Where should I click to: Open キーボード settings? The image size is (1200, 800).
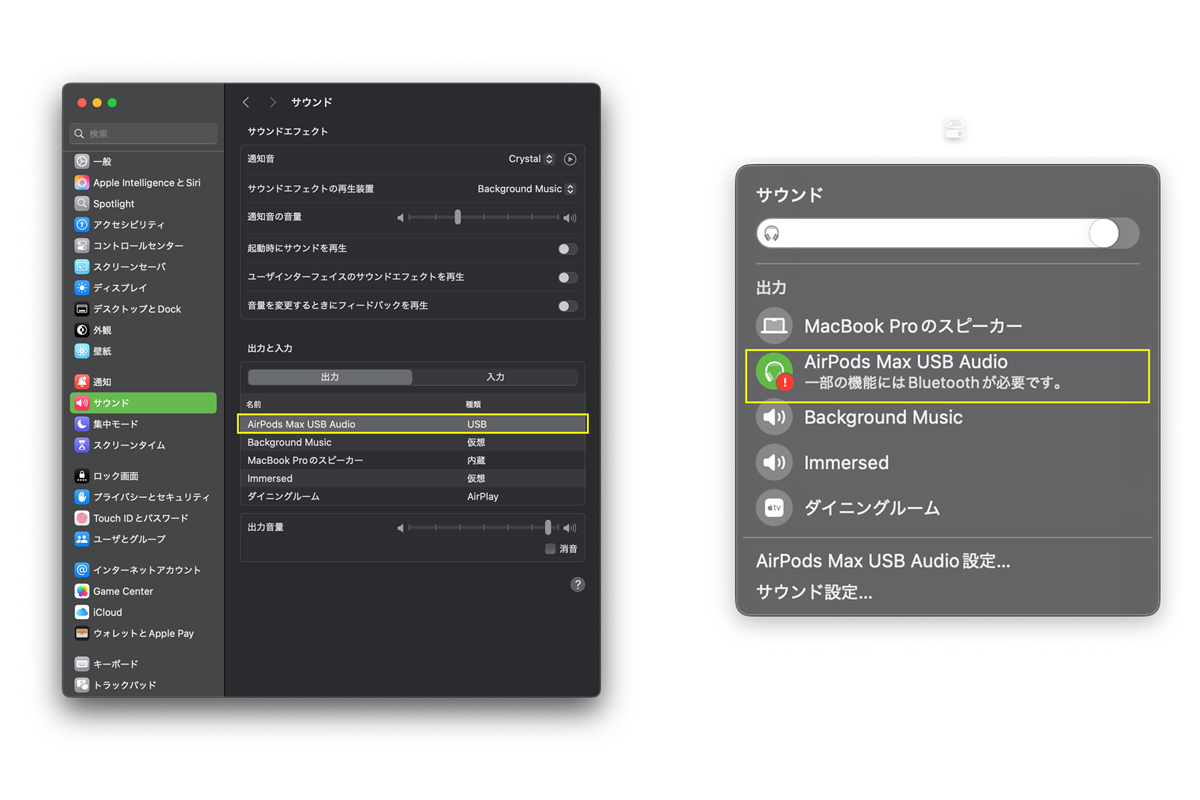coord(143,664)
